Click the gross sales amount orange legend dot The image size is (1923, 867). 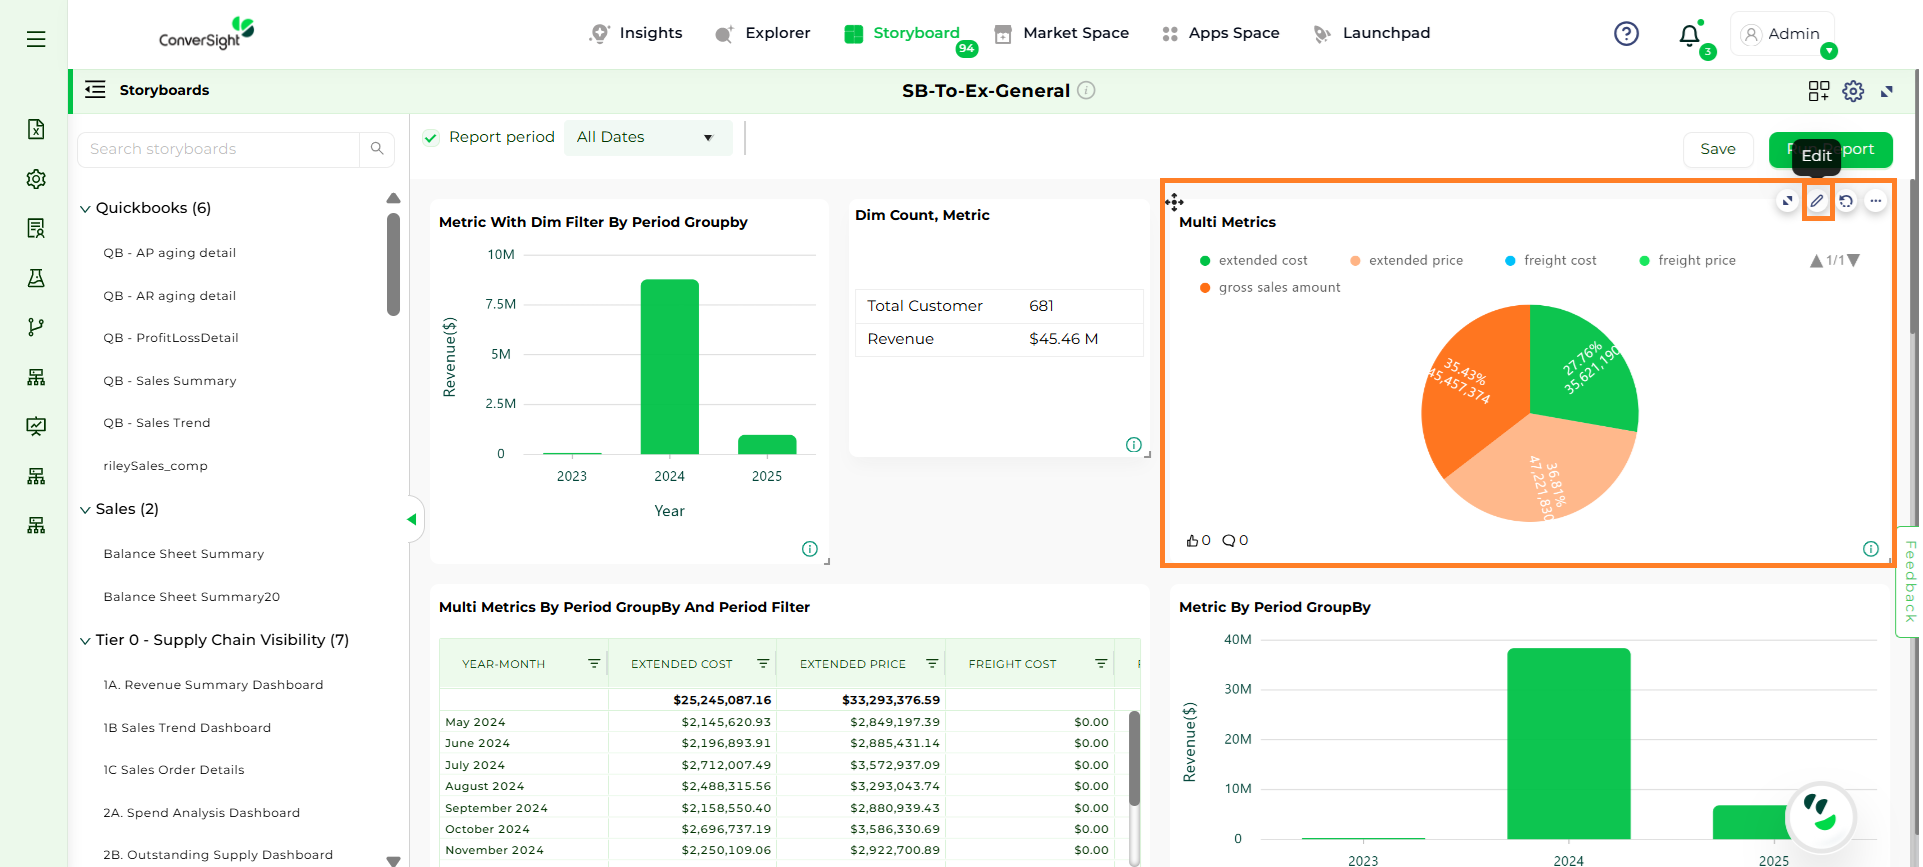pos(1205,288)
